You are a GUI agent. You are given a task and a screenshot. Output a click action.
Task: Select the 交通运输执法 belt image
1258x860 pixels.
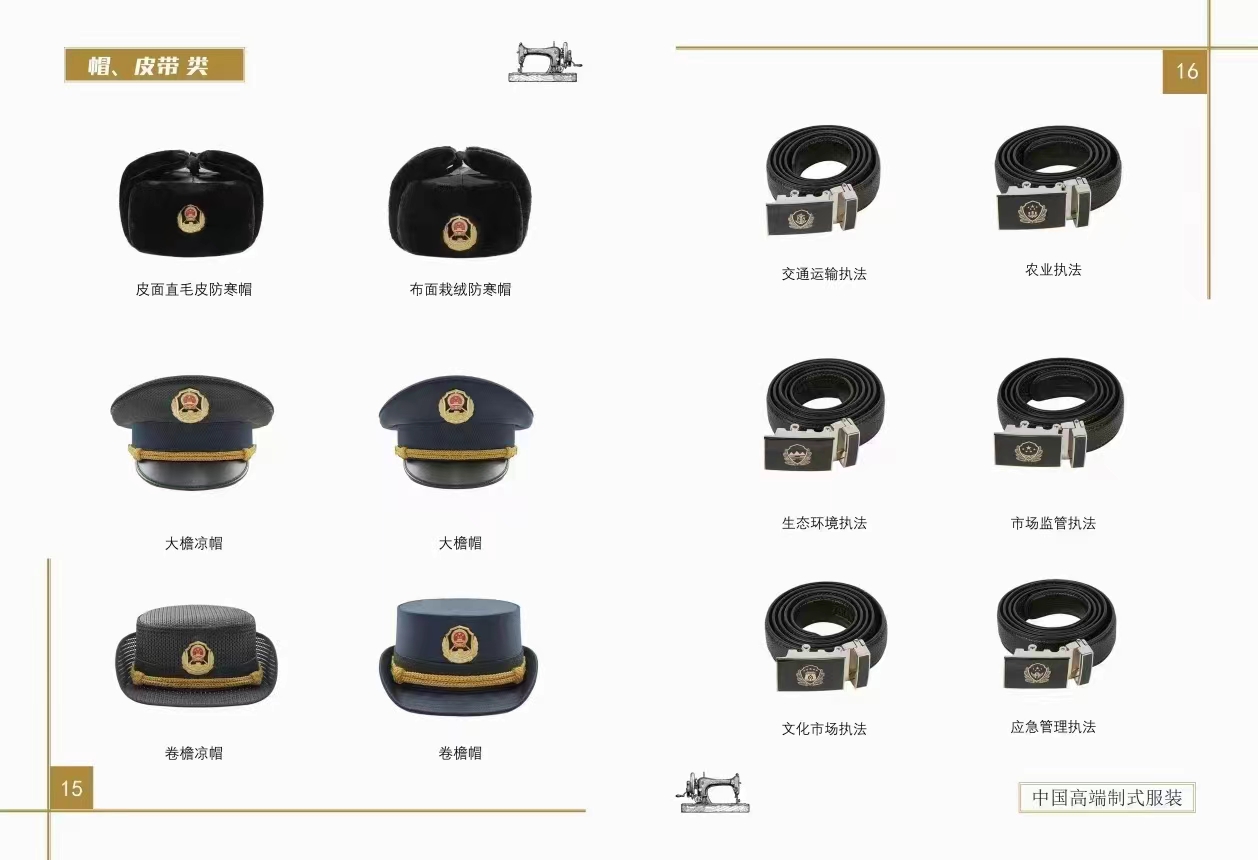coord(824,182)
